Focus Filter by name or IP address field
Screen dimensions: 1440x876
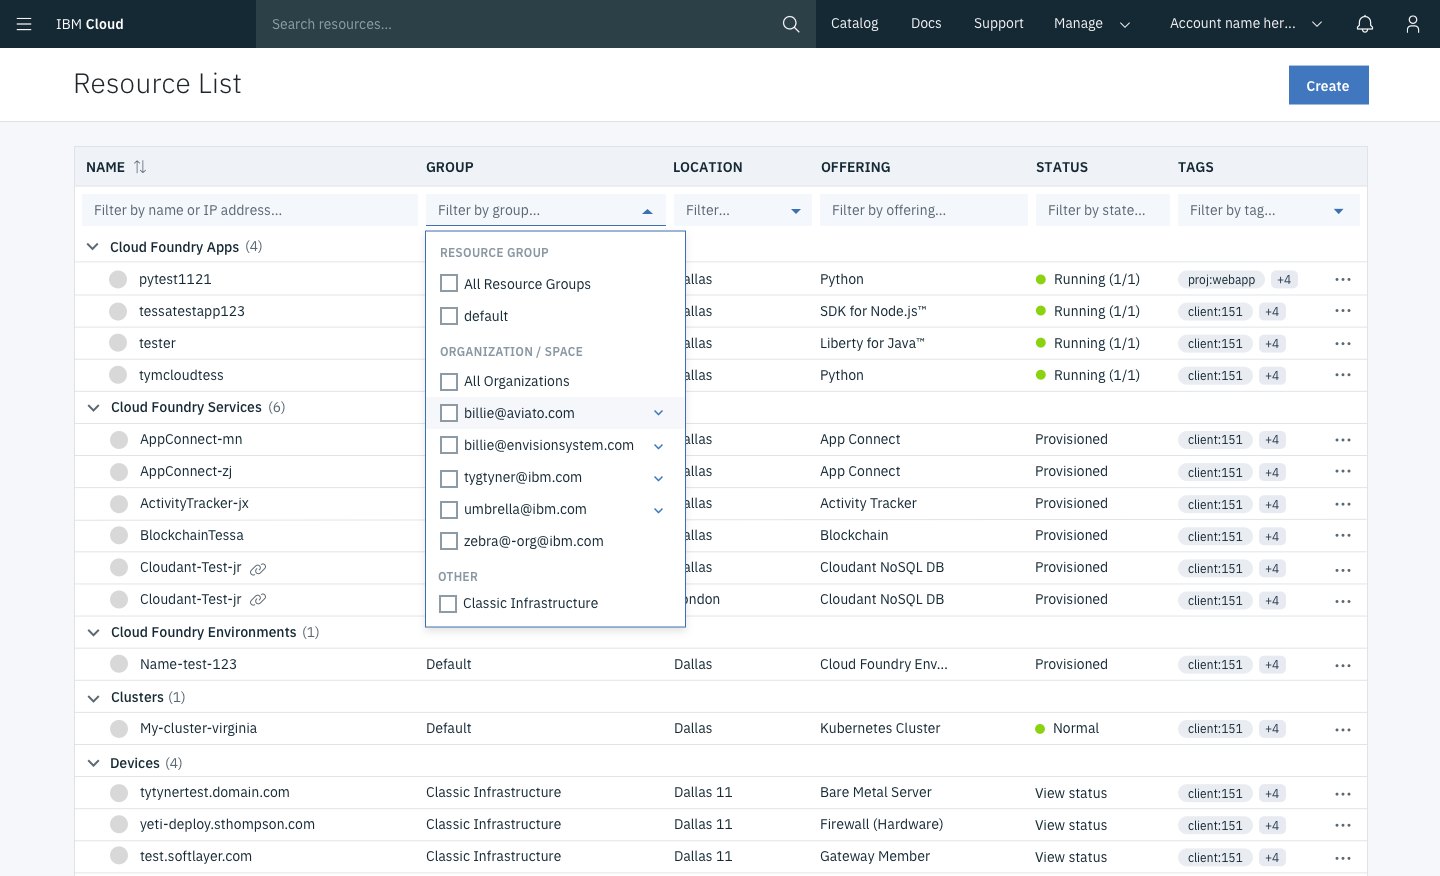[x=250, y=210]
